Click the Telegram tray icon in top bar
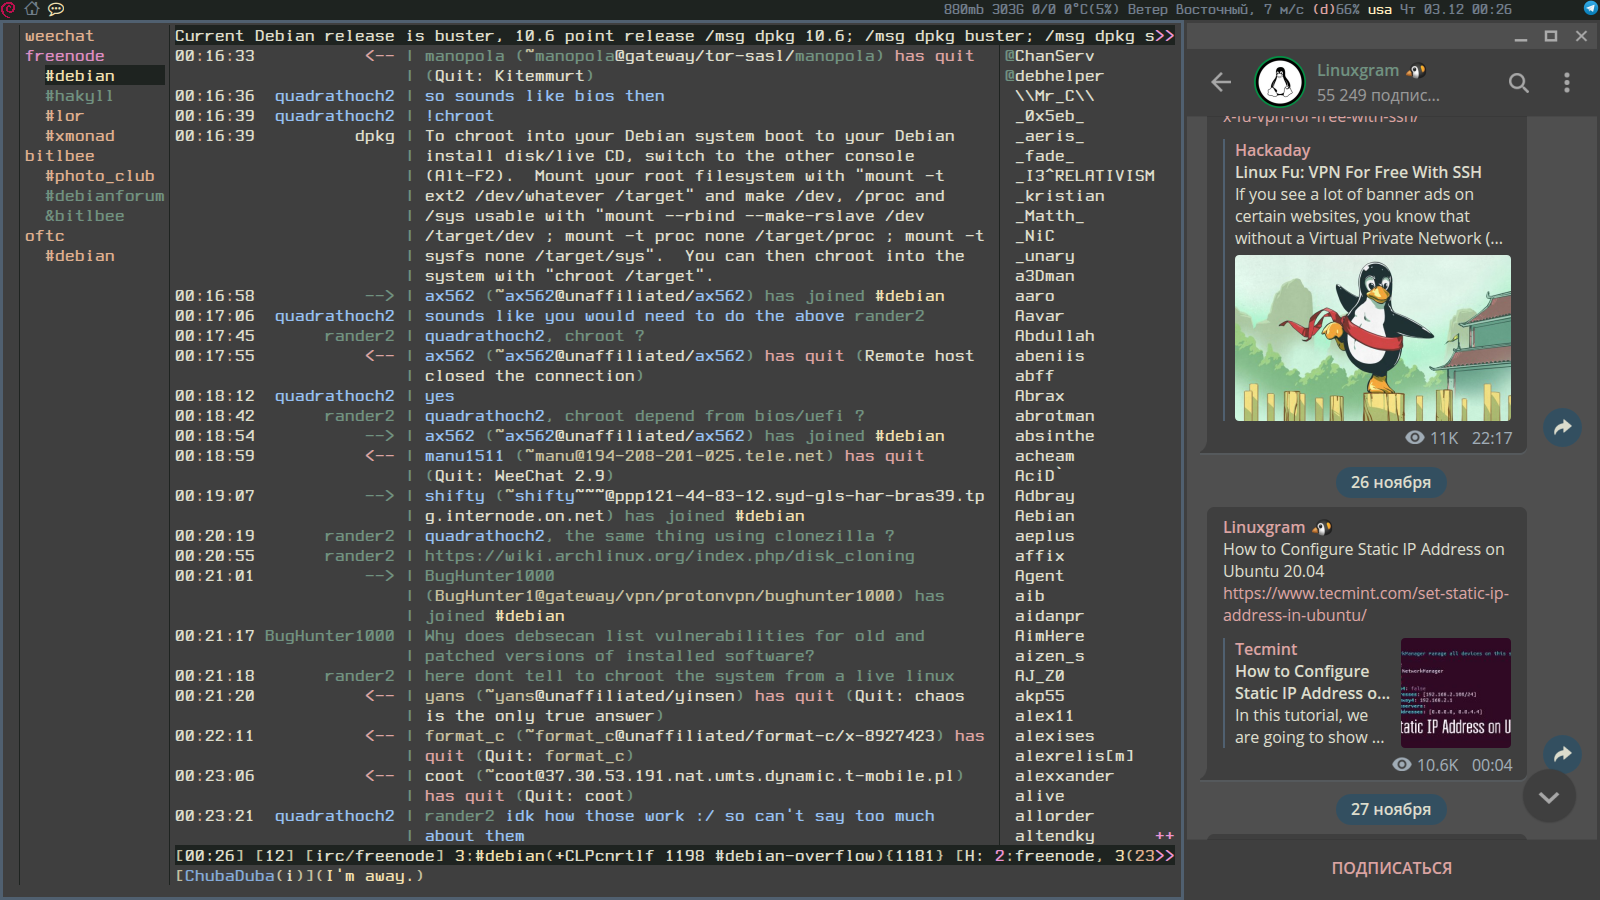The height and width of the screenshot is (900, 1600). 1590,9
